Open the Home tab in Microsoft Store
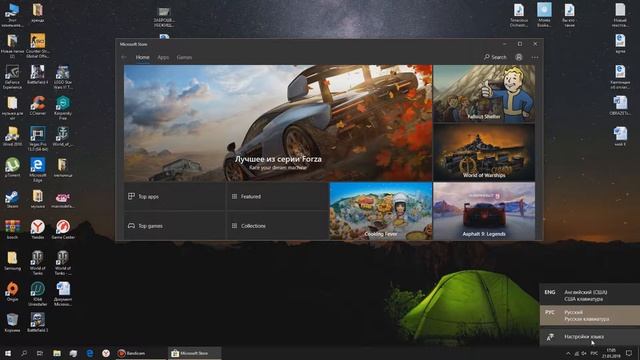Image resolution: width=640 pixels, height=360 pixels. 142,57
